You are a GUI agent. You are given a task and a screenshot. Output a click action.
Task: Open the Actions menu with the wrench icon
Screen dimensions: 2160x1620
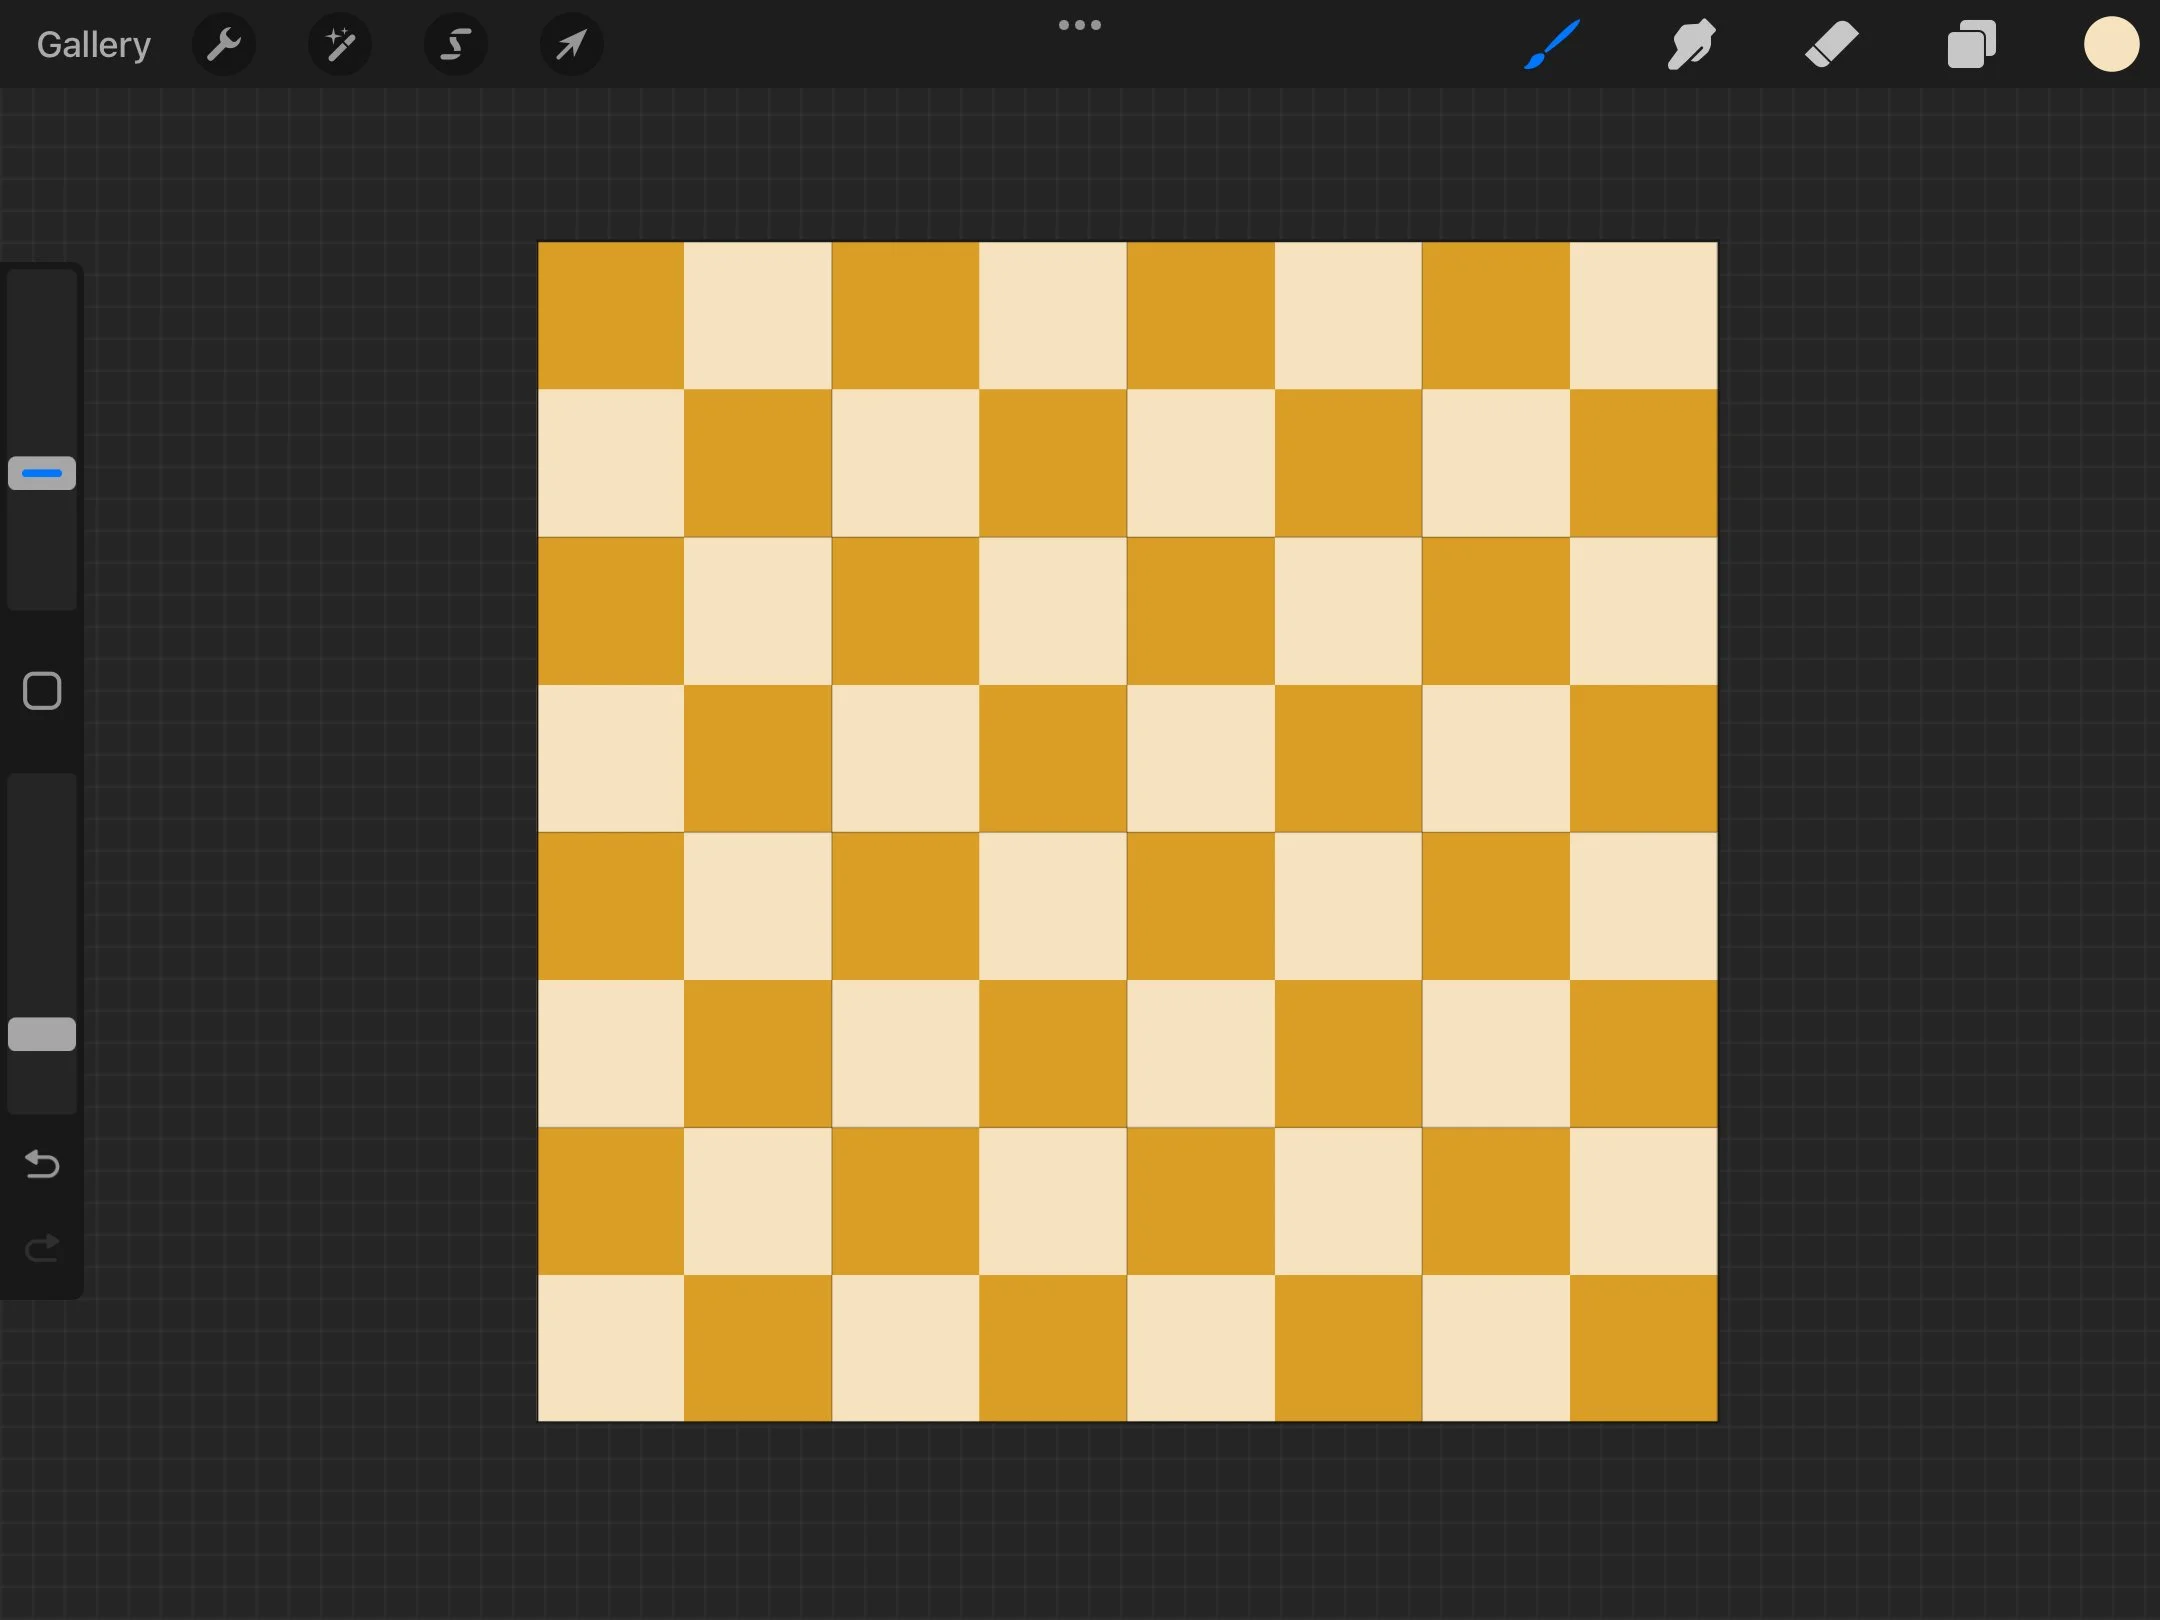[x=224, y=43]
